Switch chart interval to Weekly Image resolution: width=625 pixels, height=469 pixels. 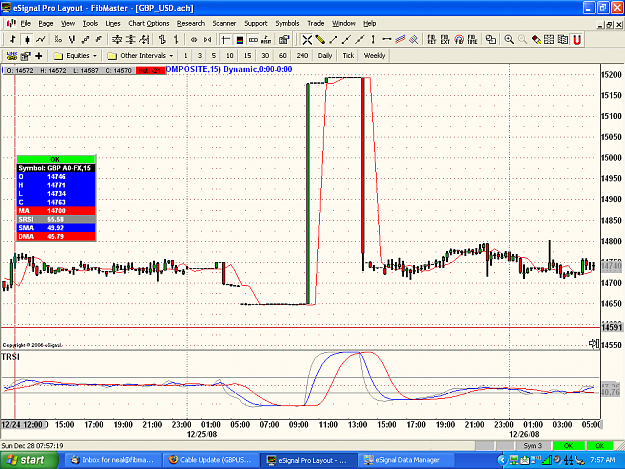pos(374,56)
